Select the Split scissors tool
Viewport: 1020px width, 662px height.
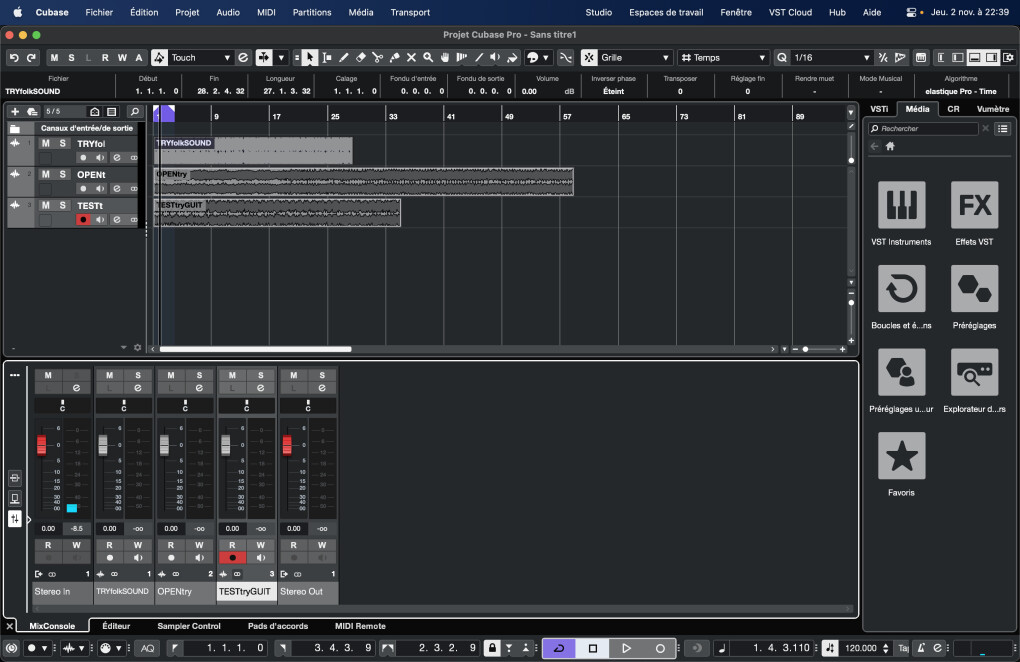(x=377, y=58)
